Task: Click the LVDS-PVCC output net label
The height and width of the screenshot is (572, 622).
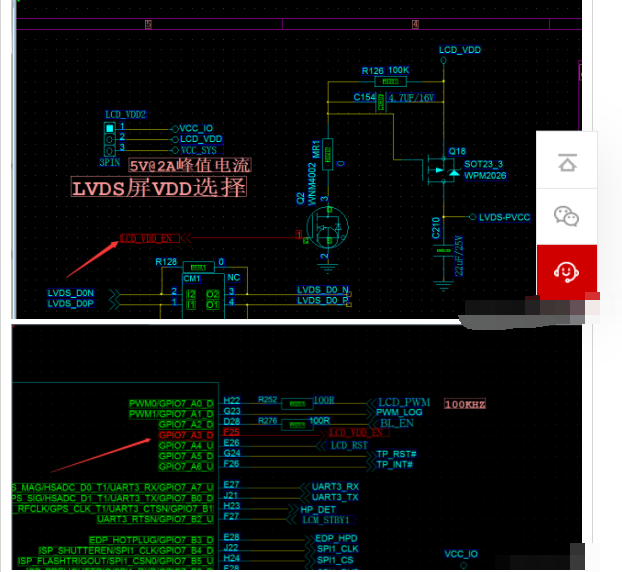Action: click(505, 216)
